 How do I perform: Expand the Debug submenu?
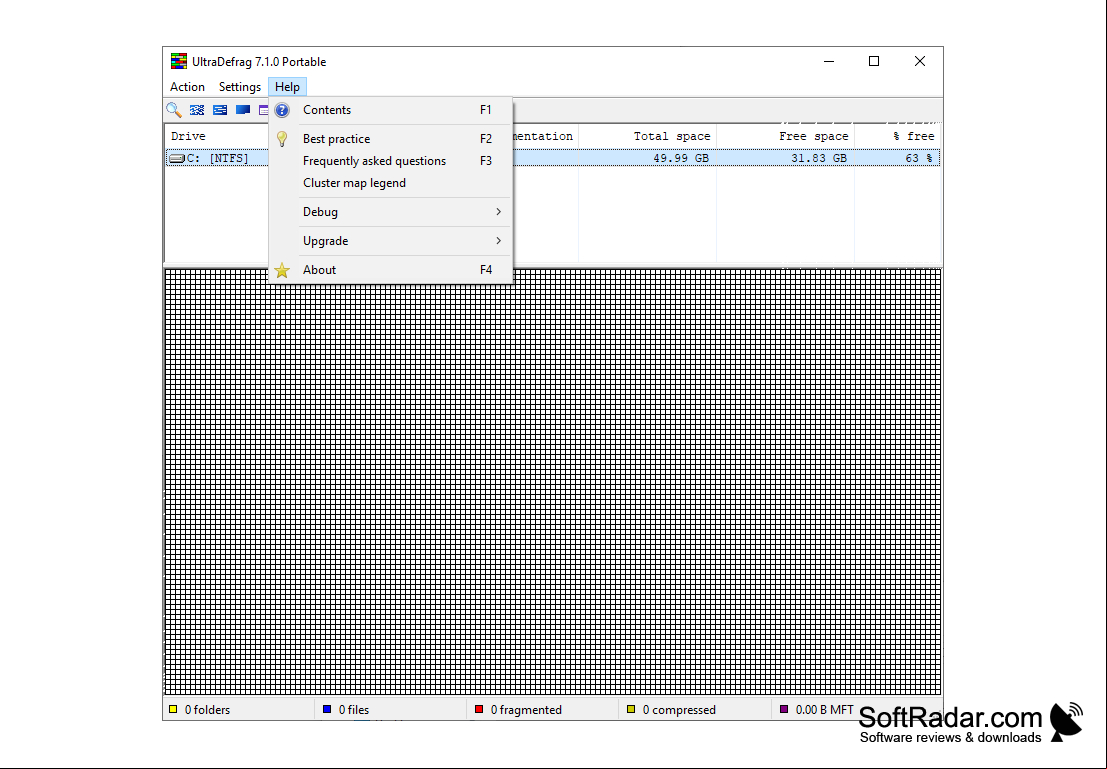[390, 212]
